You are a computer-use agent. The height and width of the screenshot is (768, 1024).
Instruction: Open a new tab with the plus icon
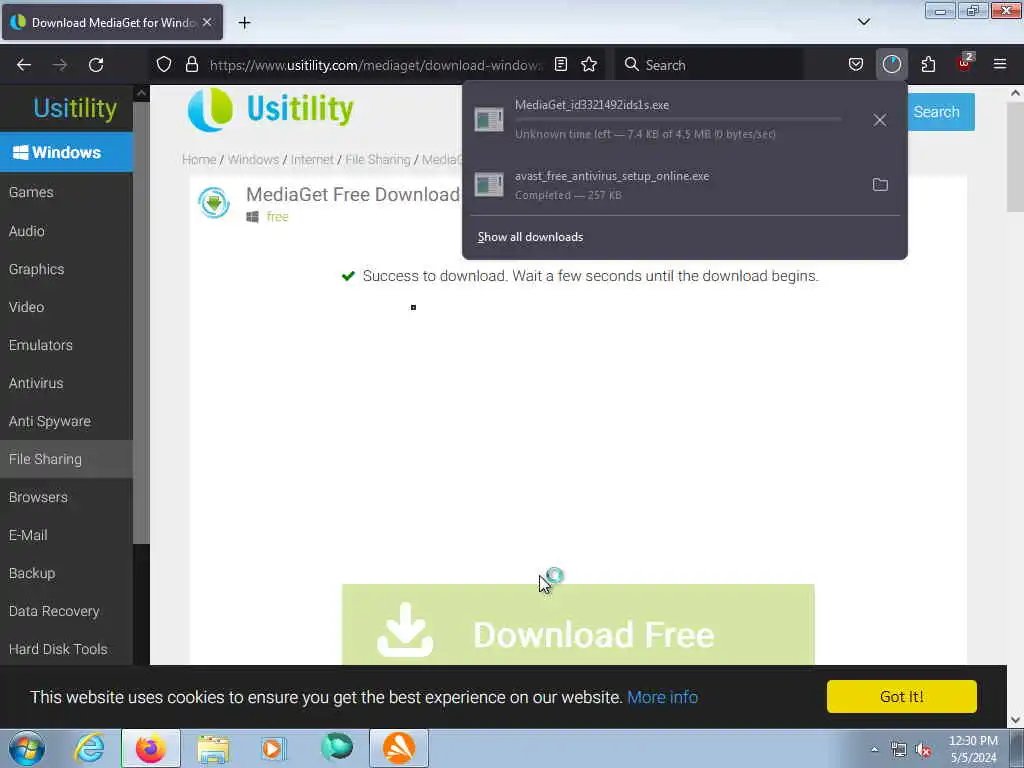tap(244, 23)
